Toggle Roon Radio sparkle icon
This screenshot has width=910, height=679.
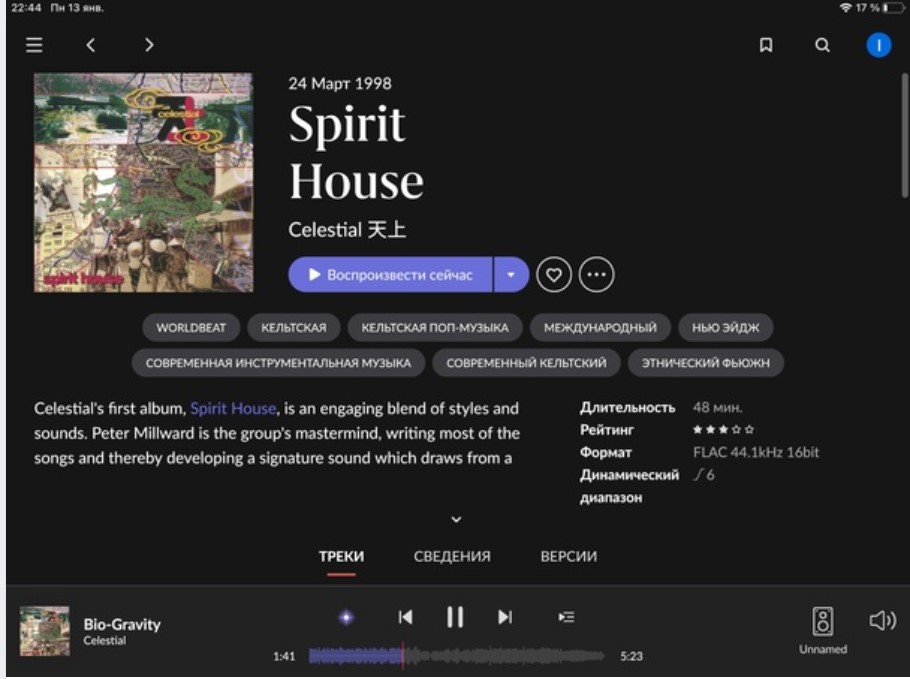coord(346,617)
